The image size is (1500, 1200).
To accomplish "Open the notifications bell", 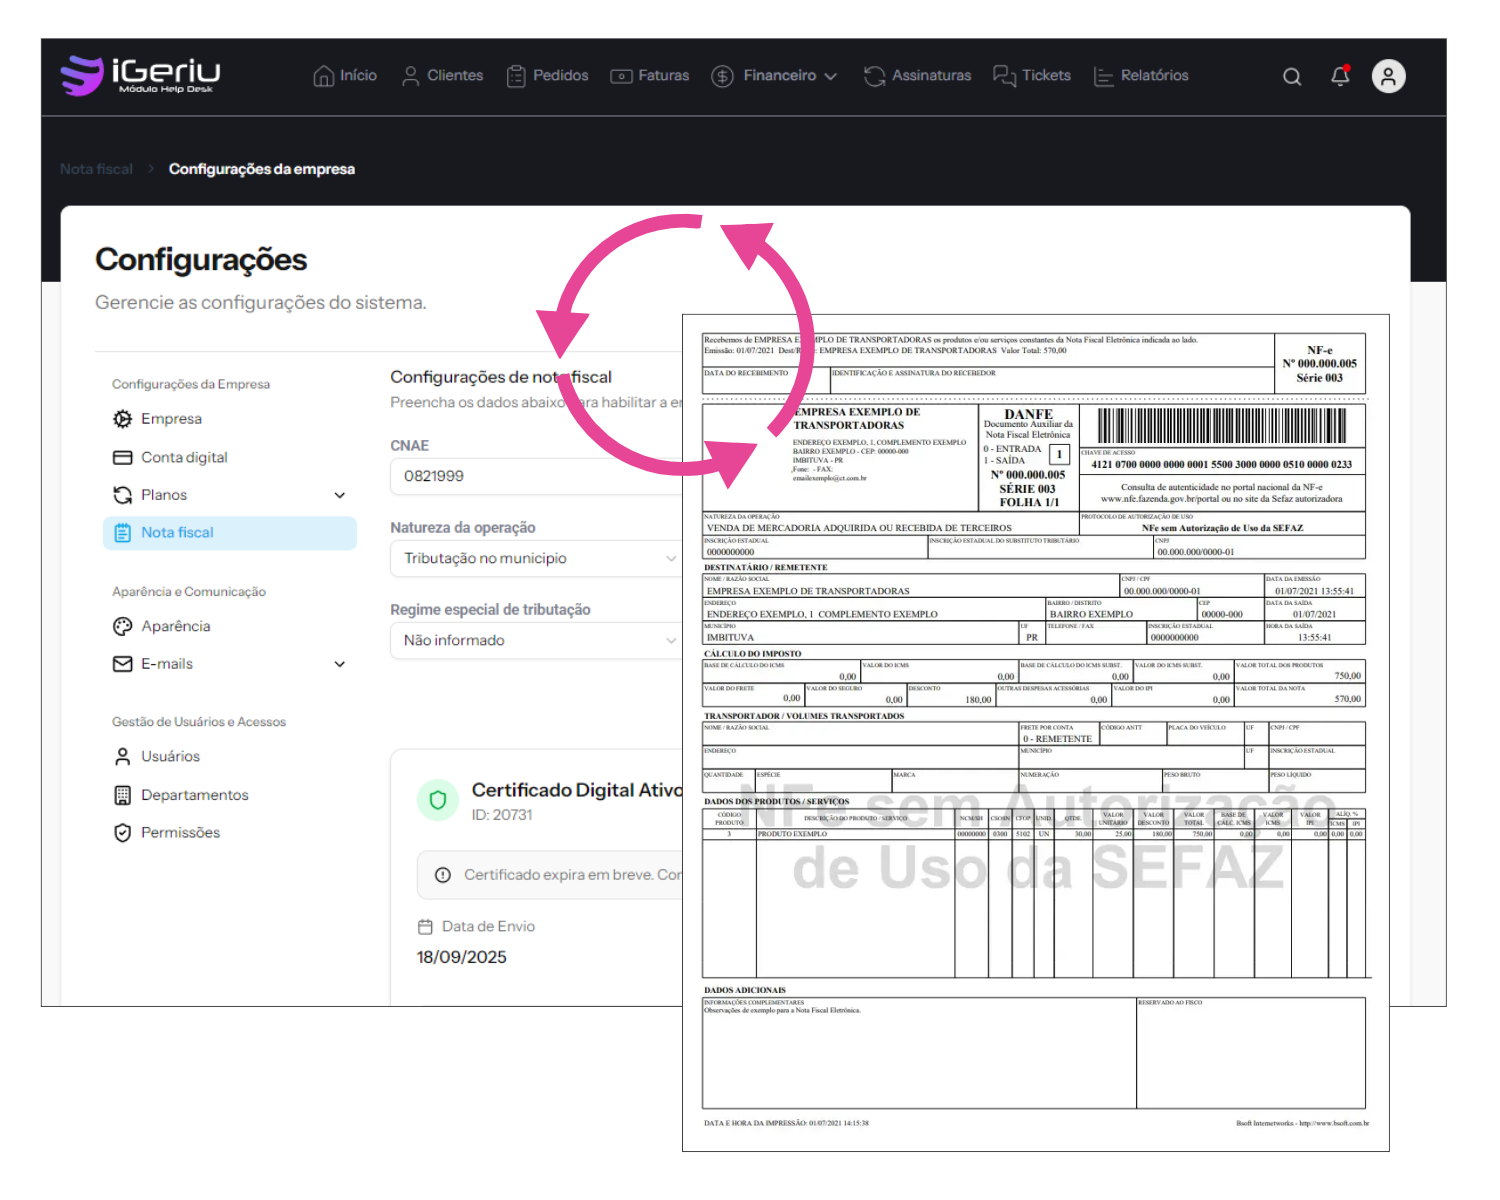I will (x=1340, y=76).
